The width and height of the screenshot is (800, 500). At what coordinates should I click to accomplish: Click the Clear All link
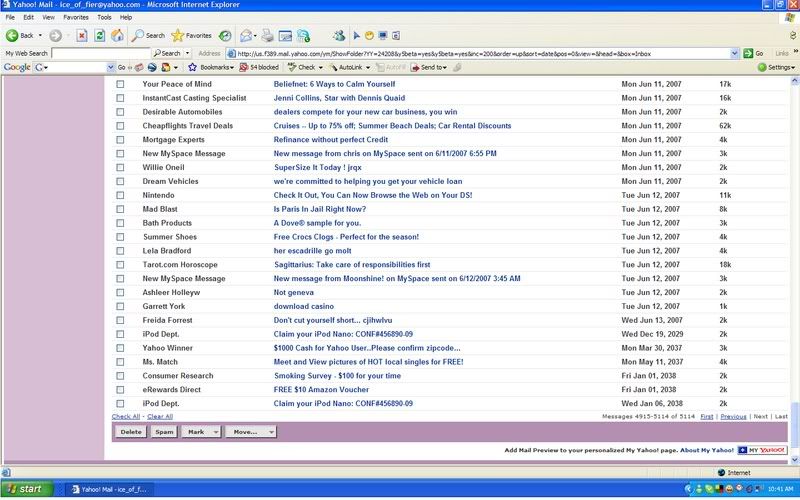(x=160, y=417)
